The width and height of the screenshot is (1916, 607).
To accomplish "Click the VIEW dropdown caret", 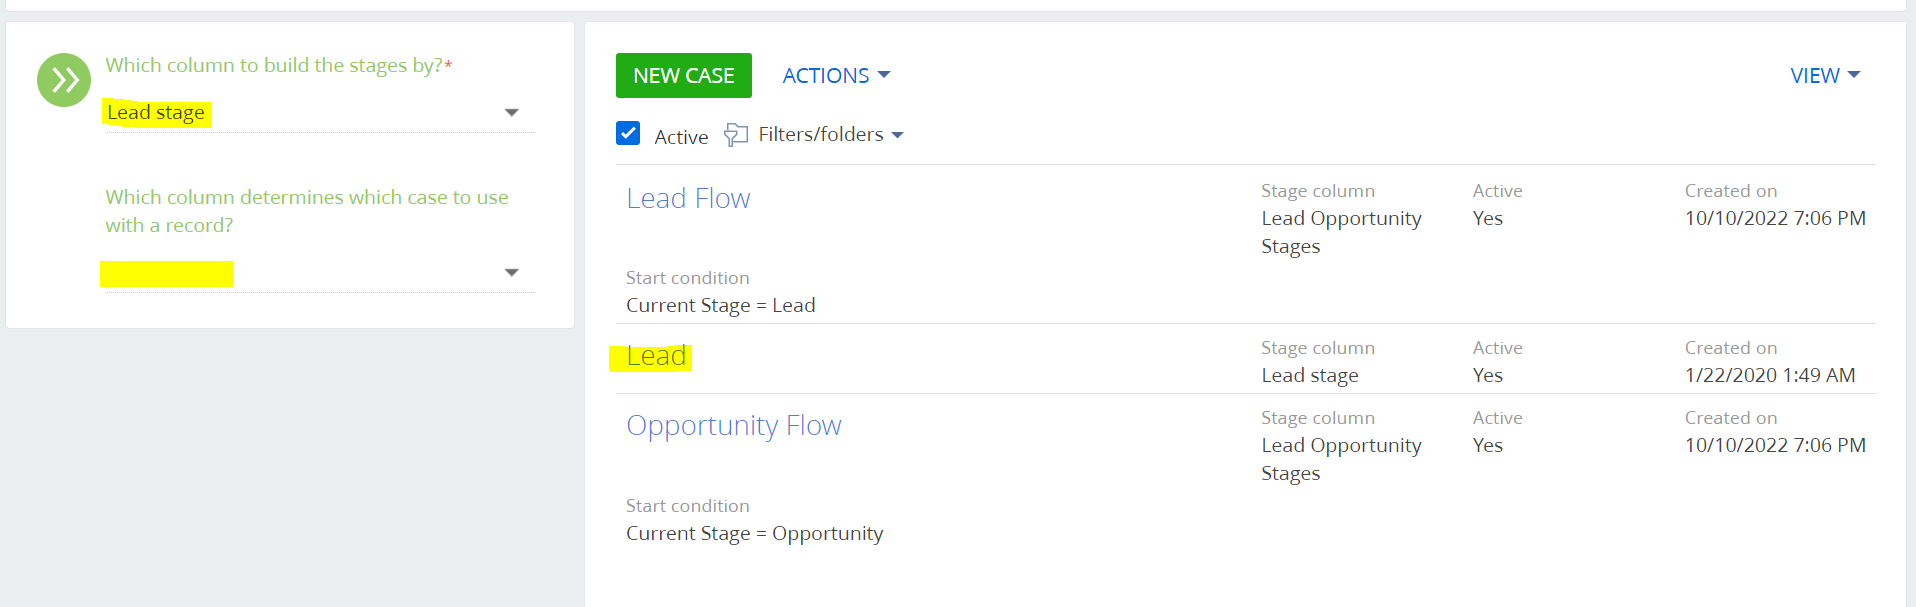I will click(1854, 75).
